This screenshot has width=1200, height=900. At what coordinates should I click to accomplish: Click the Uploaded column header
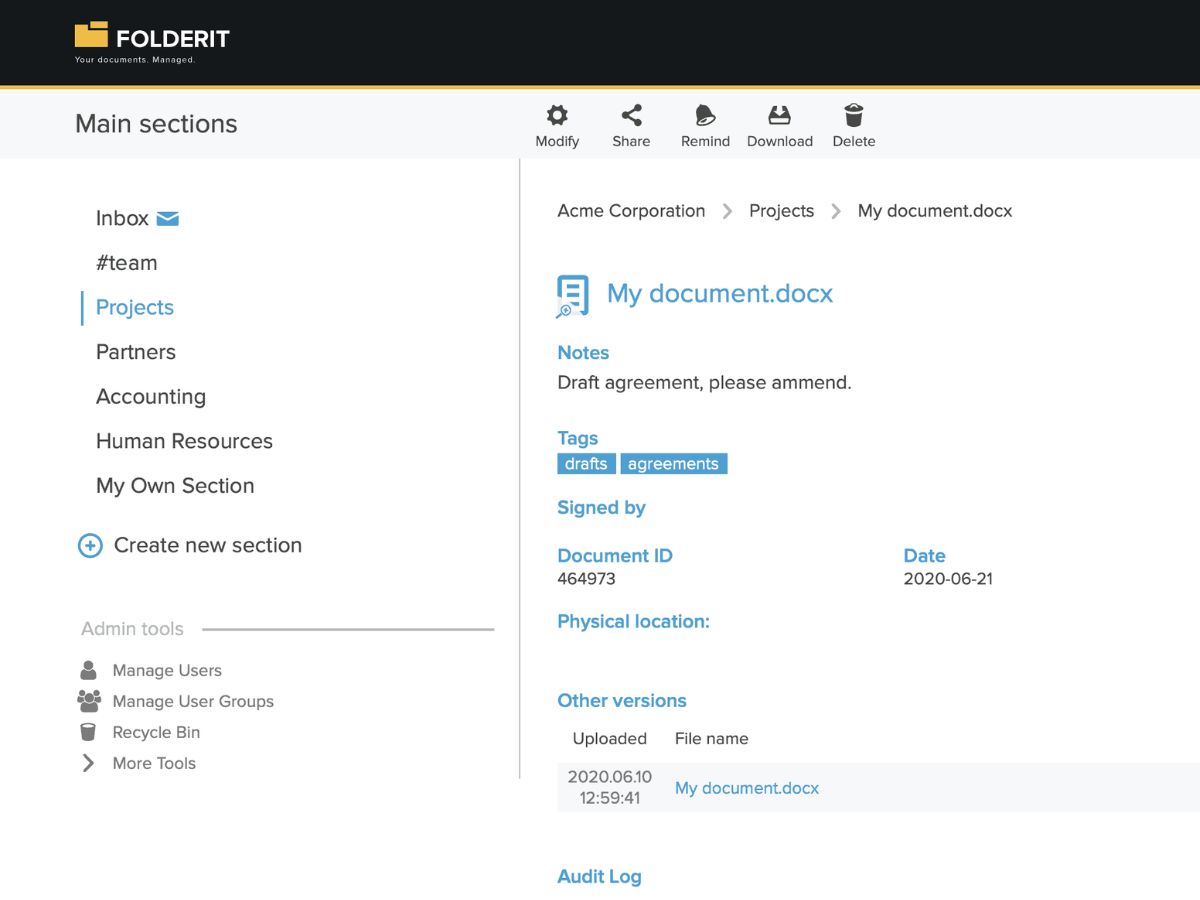coord(610,739)
